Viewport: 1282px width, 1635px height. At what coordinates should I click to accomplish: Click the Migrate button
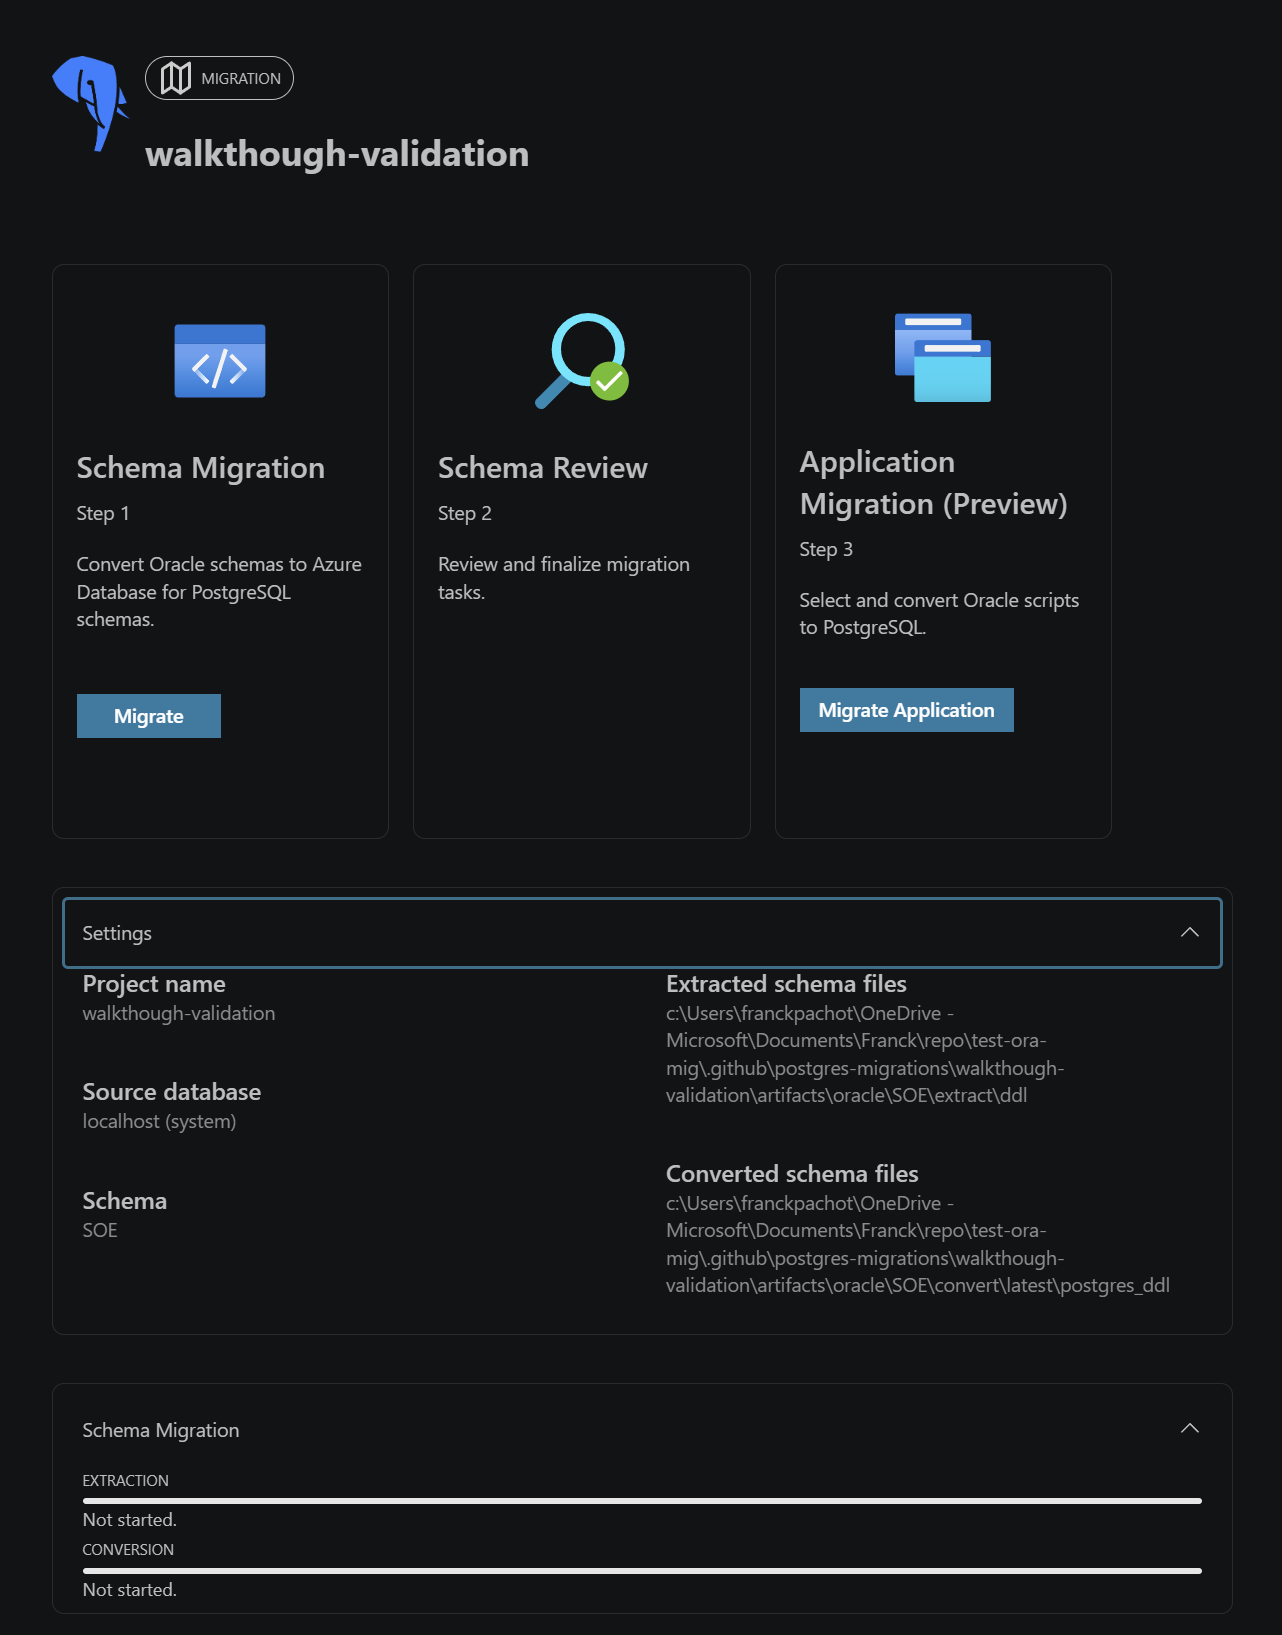149,716
